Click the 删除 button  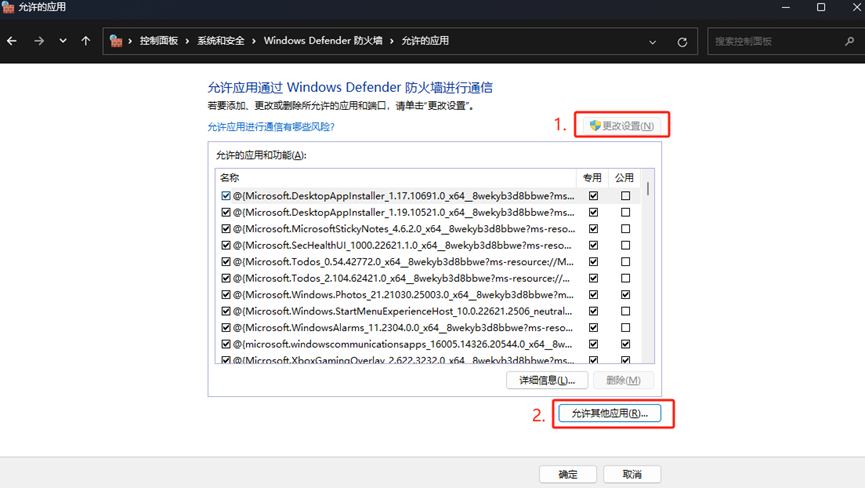[623, 380]
